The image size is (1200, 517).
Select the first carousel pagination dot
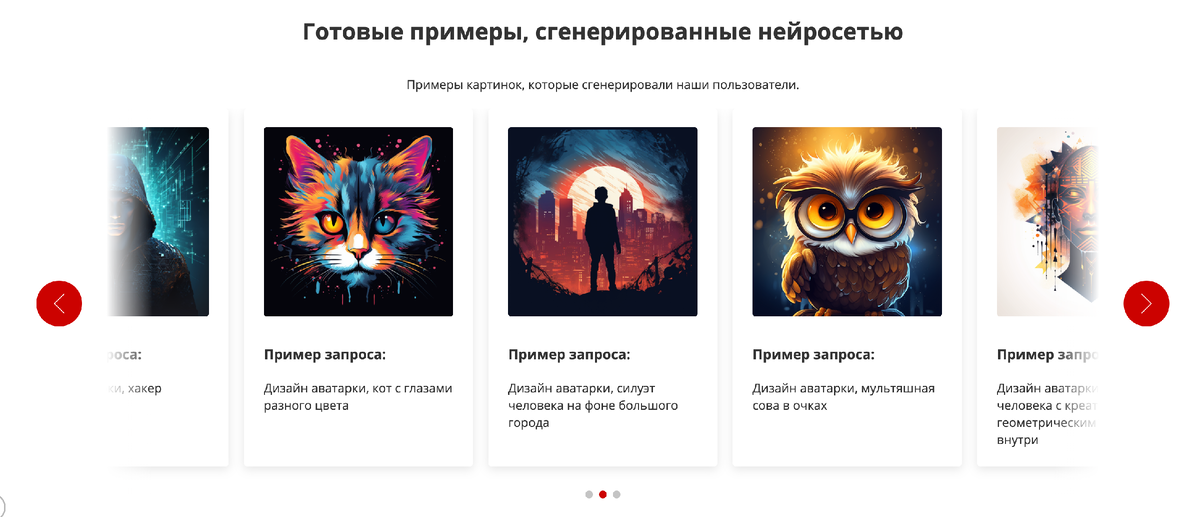tap(589, 494)
